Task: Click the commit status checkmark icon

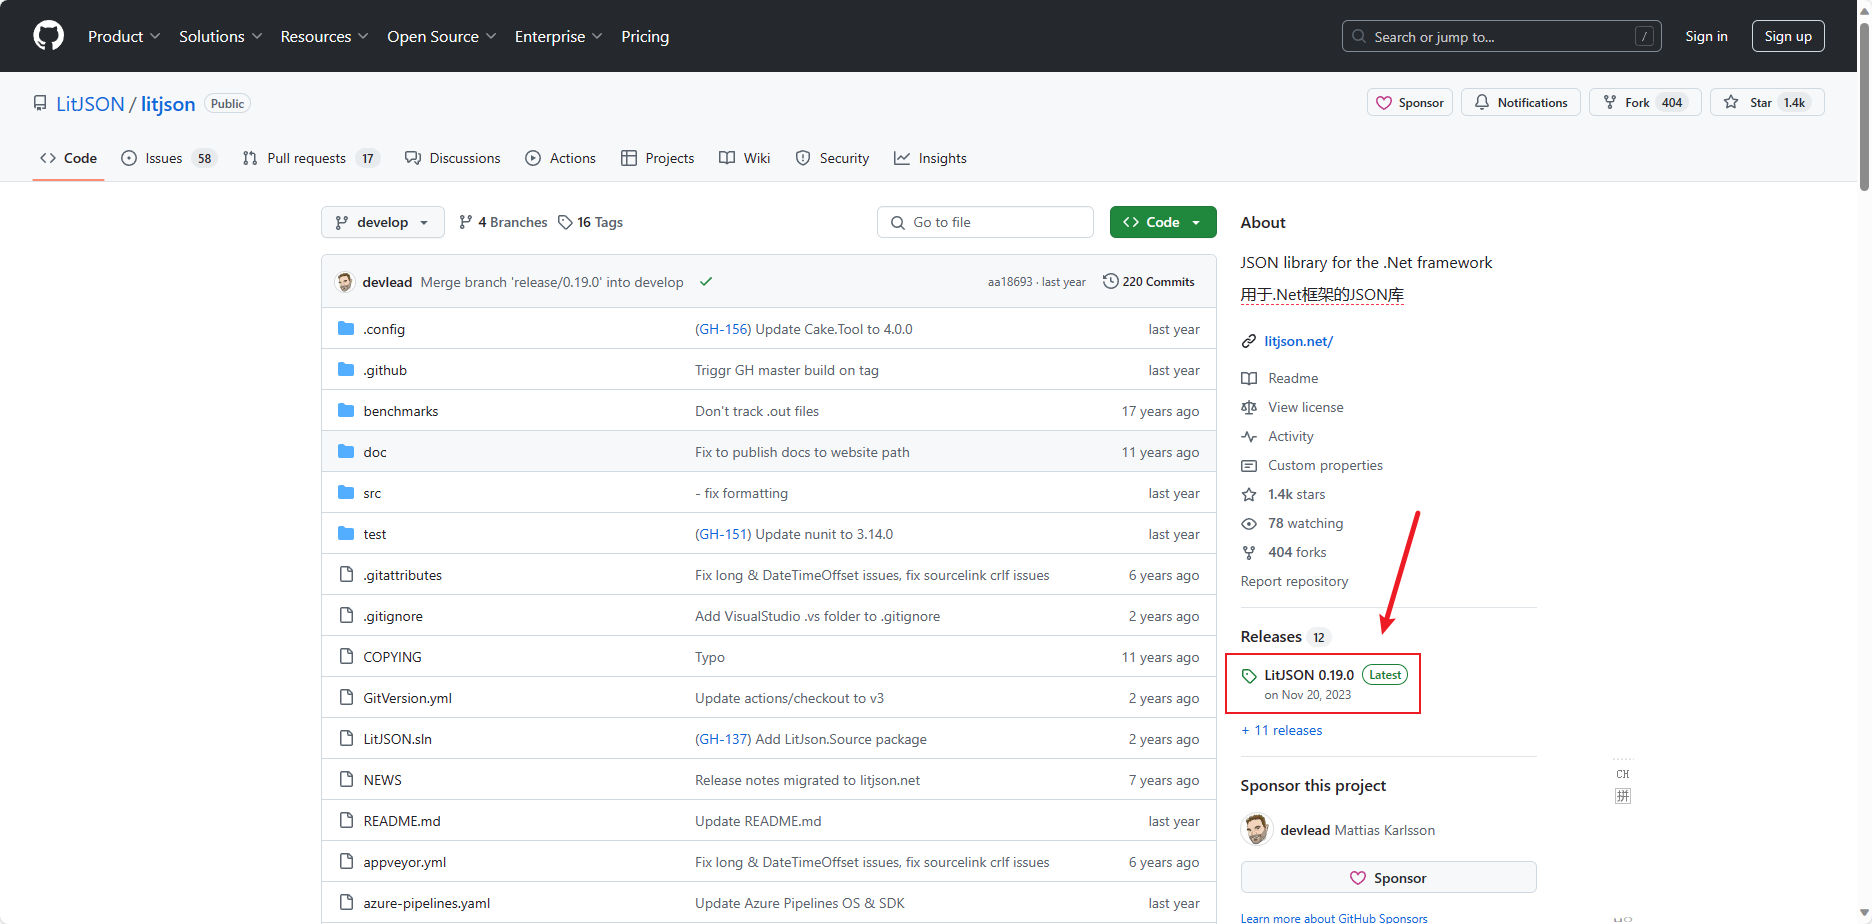Action: (x=706, y=282)
